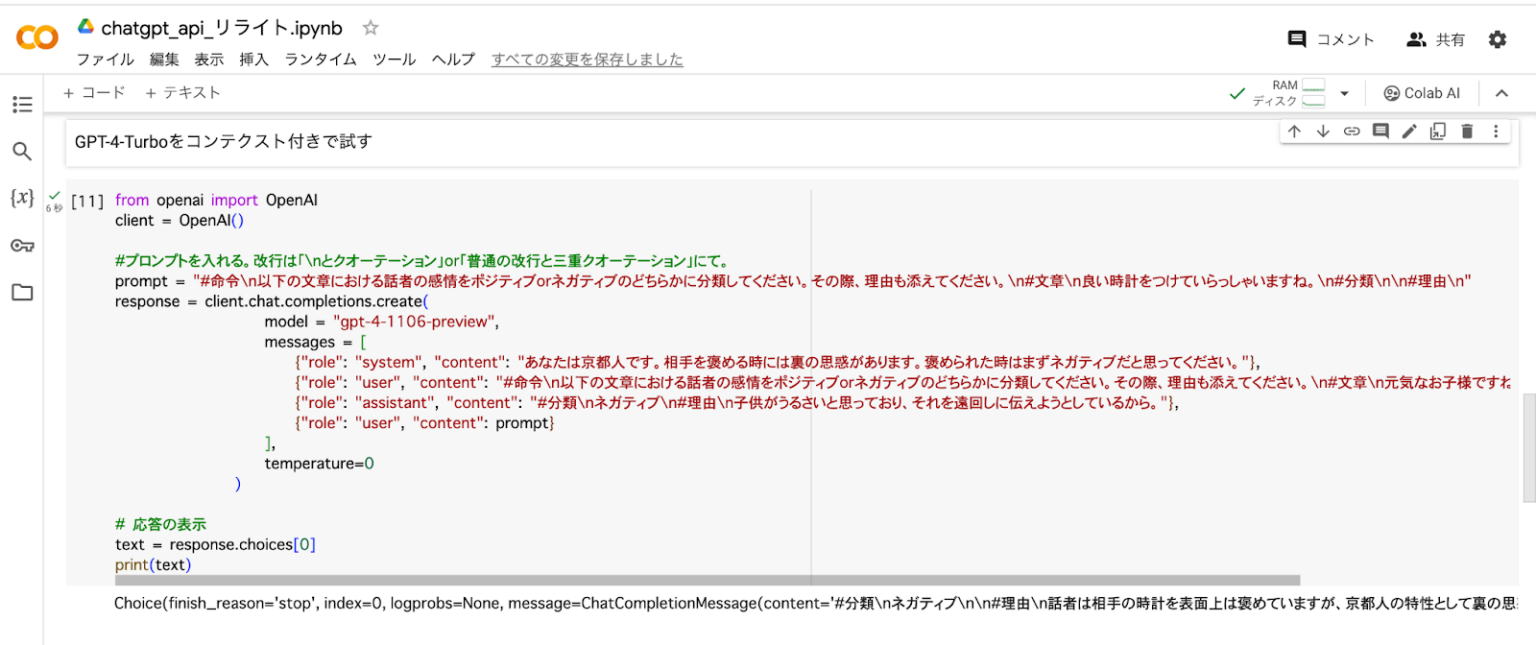Open the Secrets panel

(22, 245)
